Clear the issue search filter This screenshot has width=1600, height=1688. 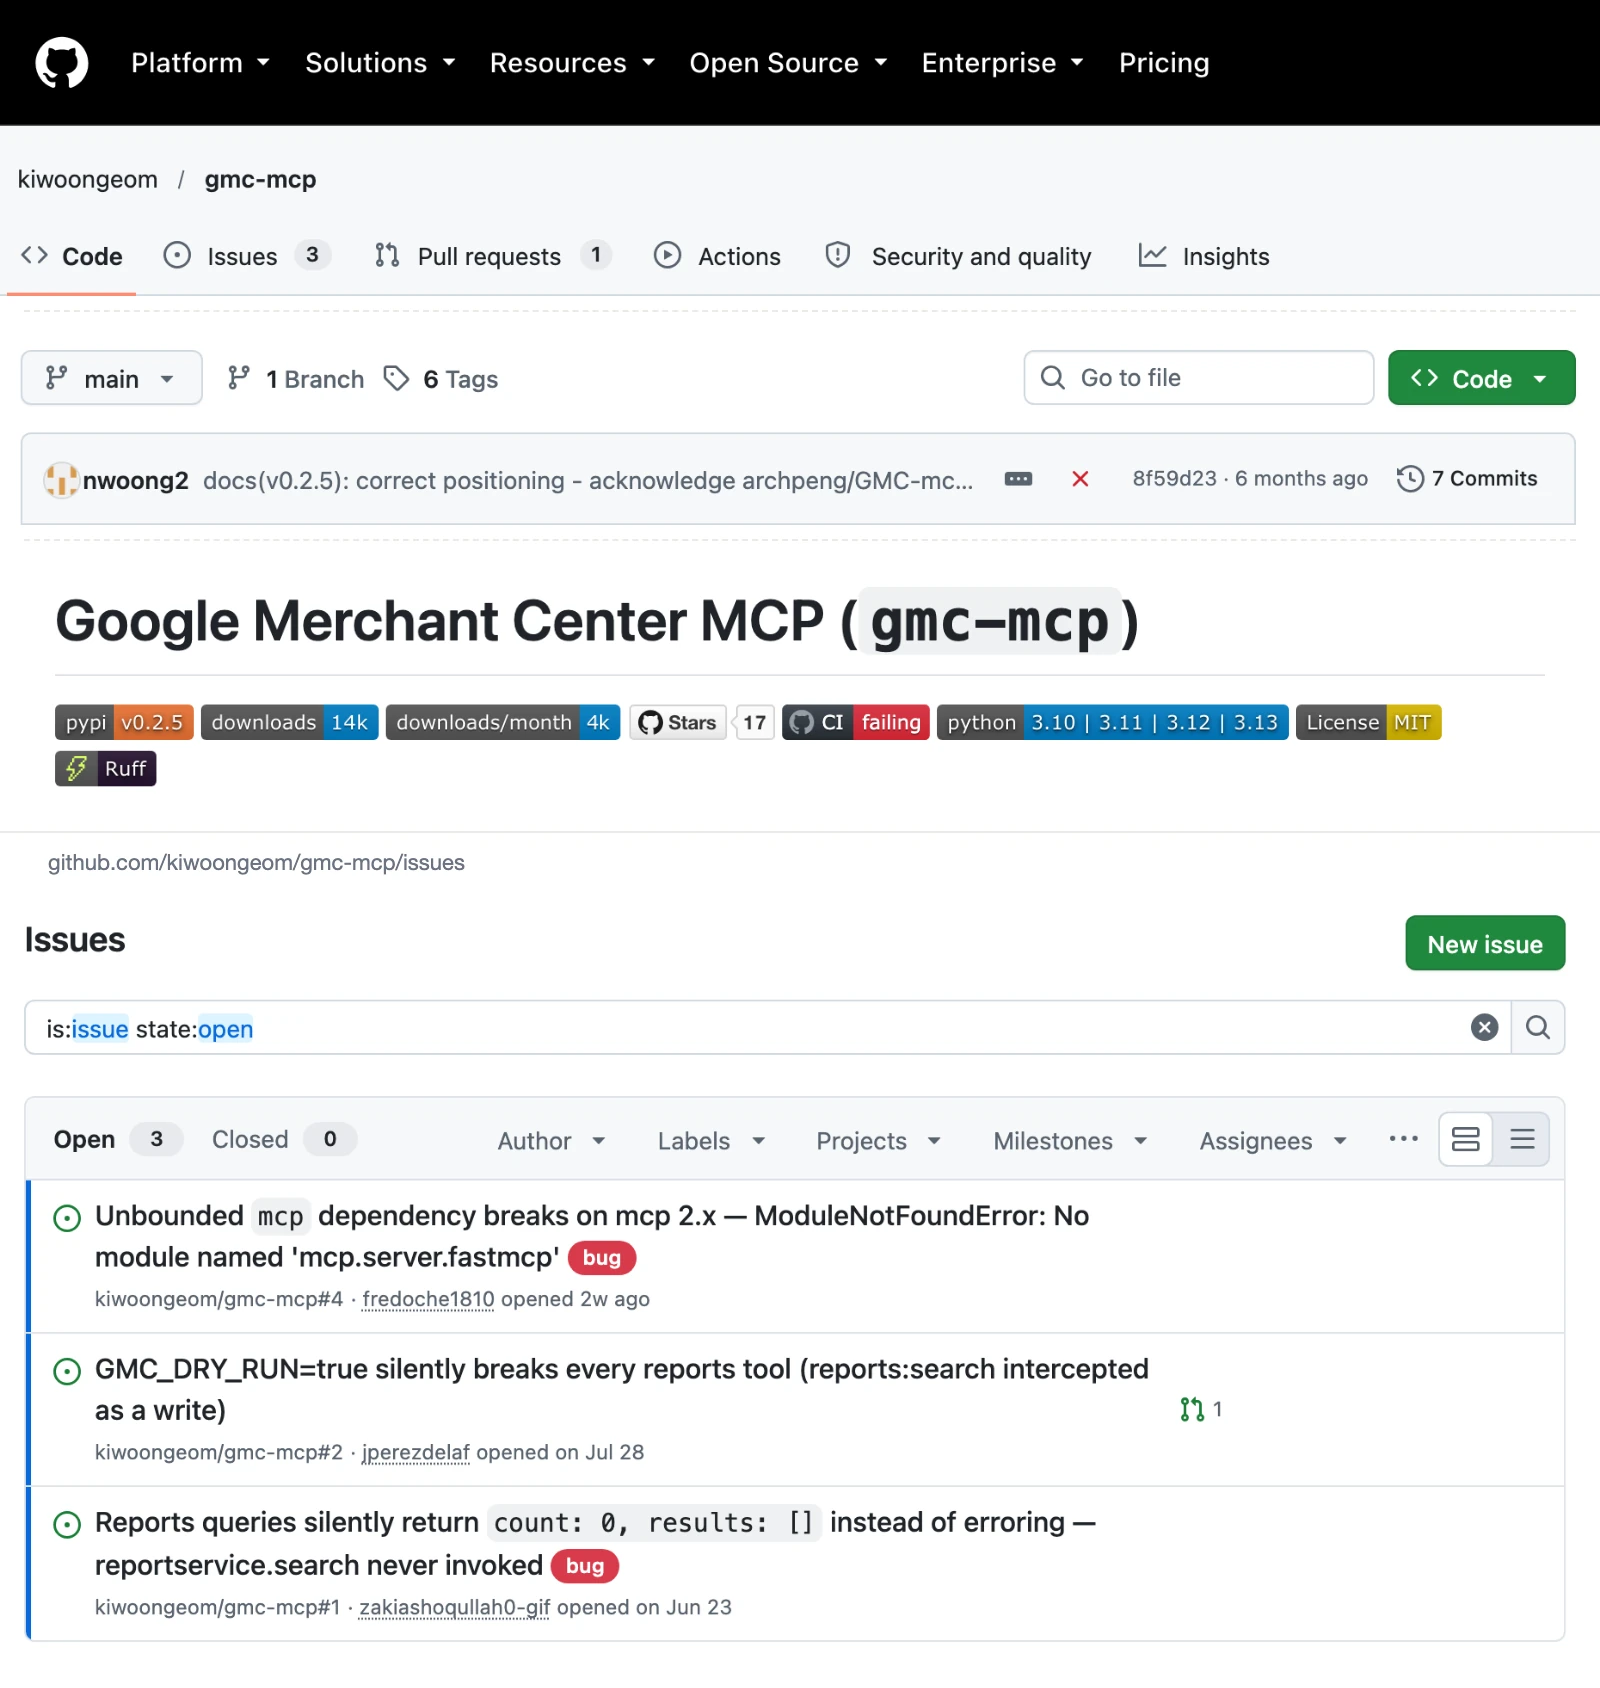pos(1485,1028)
